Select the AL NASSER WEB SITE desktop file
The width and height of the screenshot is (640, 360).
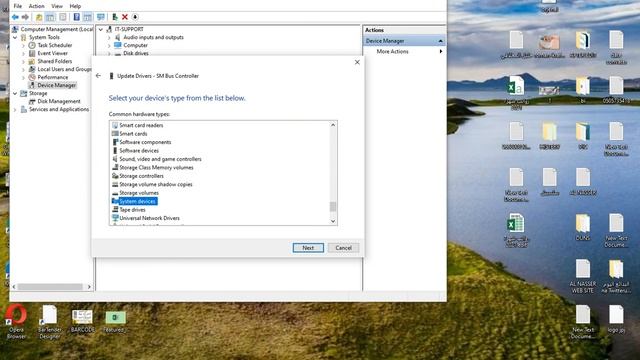point(582,276)
